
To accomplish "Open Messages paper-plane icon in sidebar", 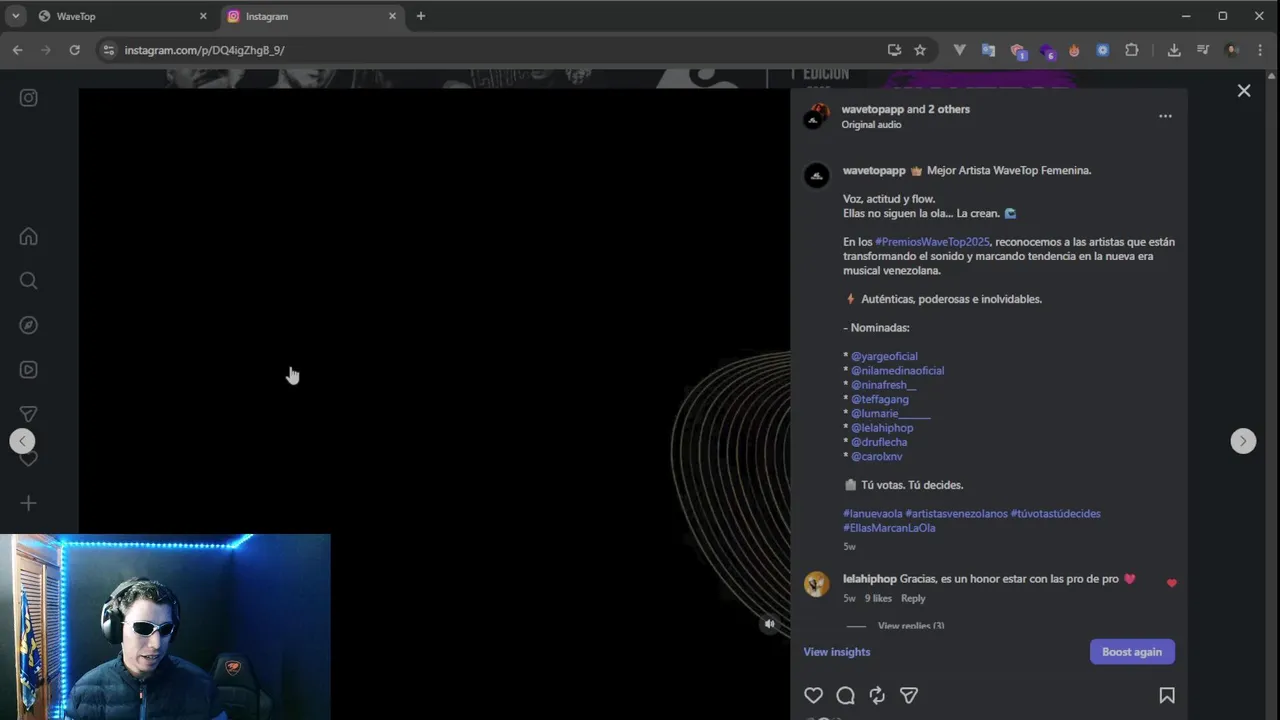I will pyautogui.click(x=29, y=414).
